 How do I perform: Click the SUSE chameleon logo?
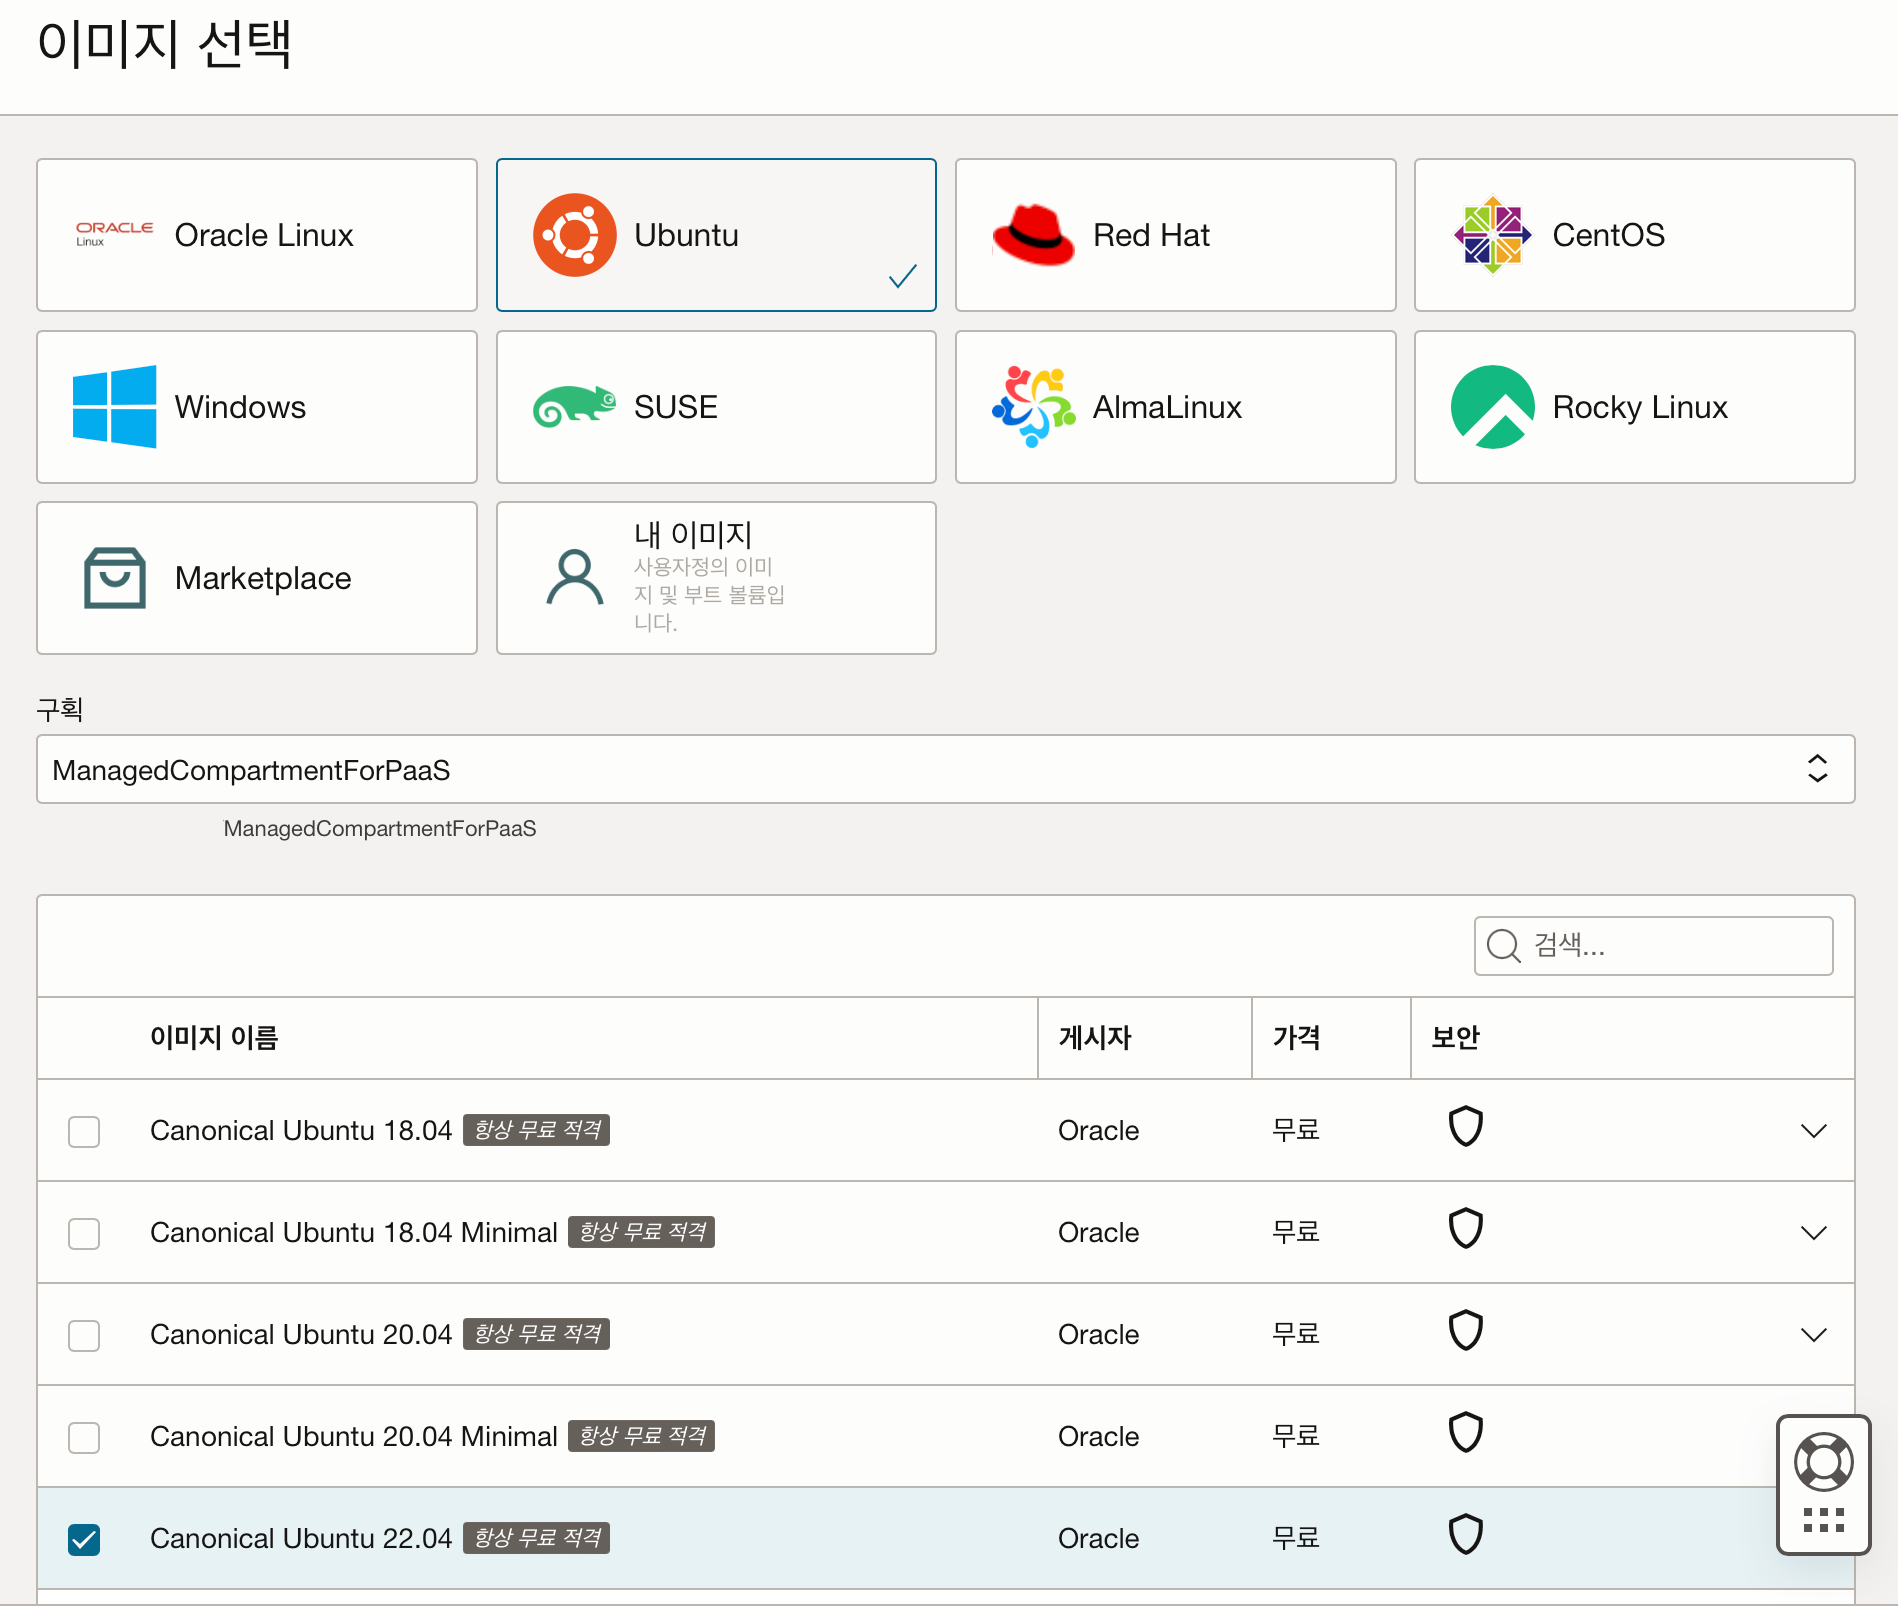point(574,406)
